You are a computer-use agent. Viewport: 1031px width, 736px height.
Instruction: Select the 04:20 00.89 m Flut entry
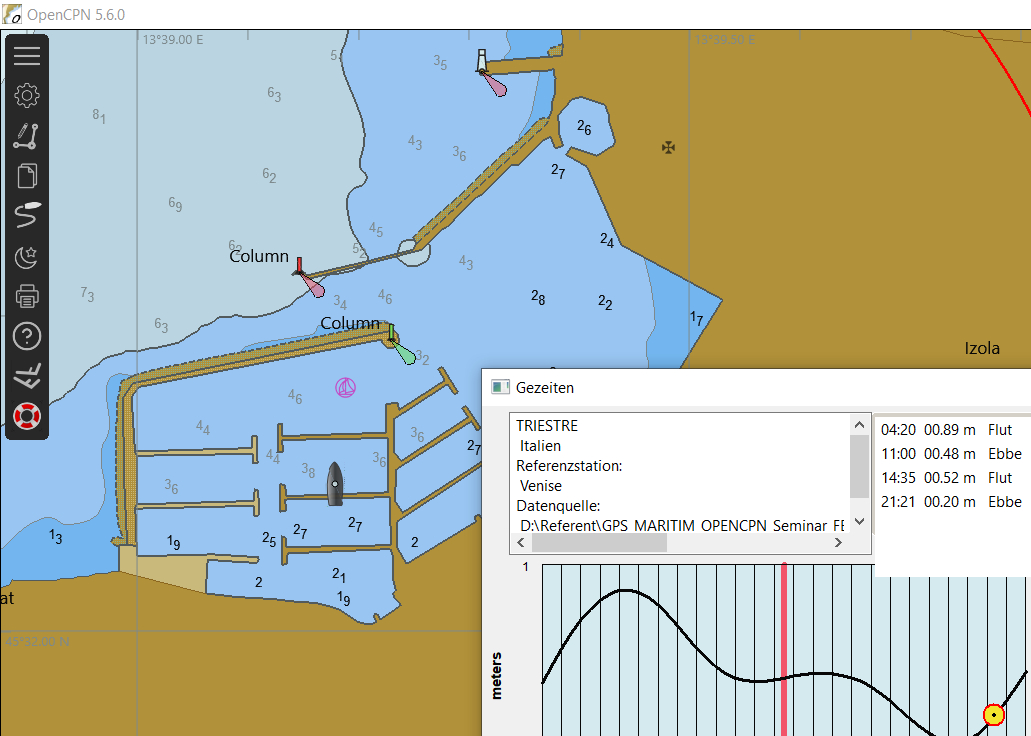click(x=946, y=430)
